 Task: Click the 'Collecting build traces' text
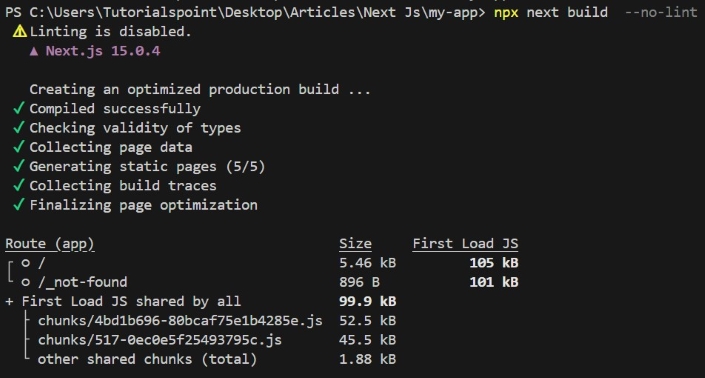(123, 186)
